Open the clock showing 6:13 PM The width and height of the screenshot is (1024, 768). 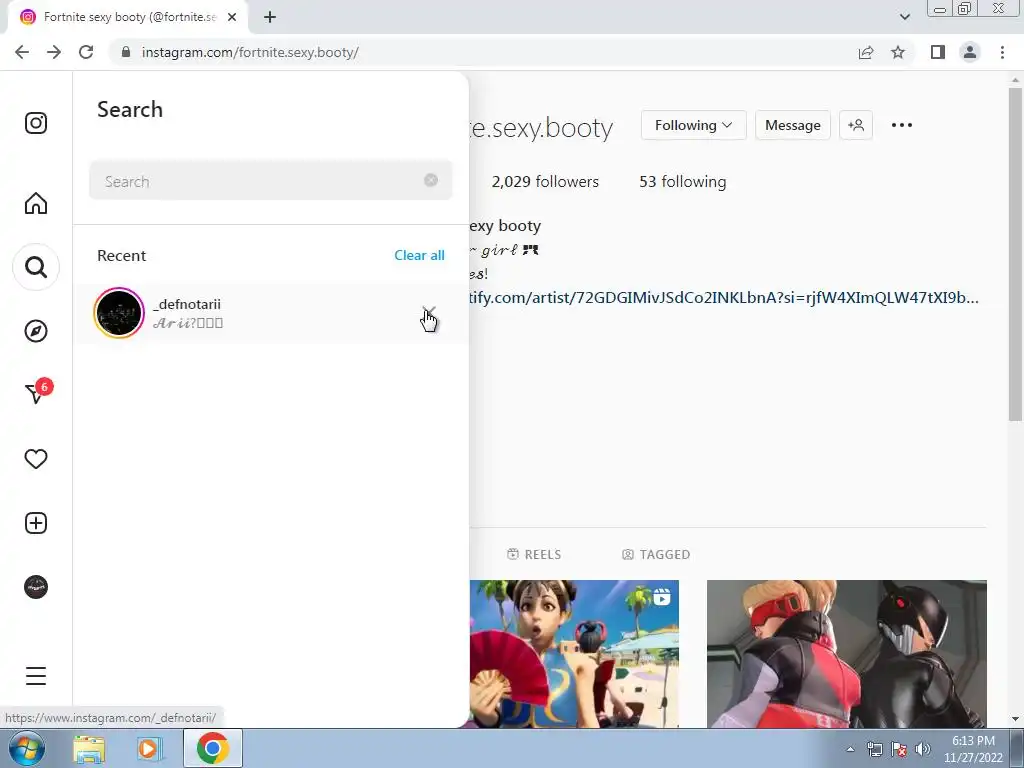973,749
